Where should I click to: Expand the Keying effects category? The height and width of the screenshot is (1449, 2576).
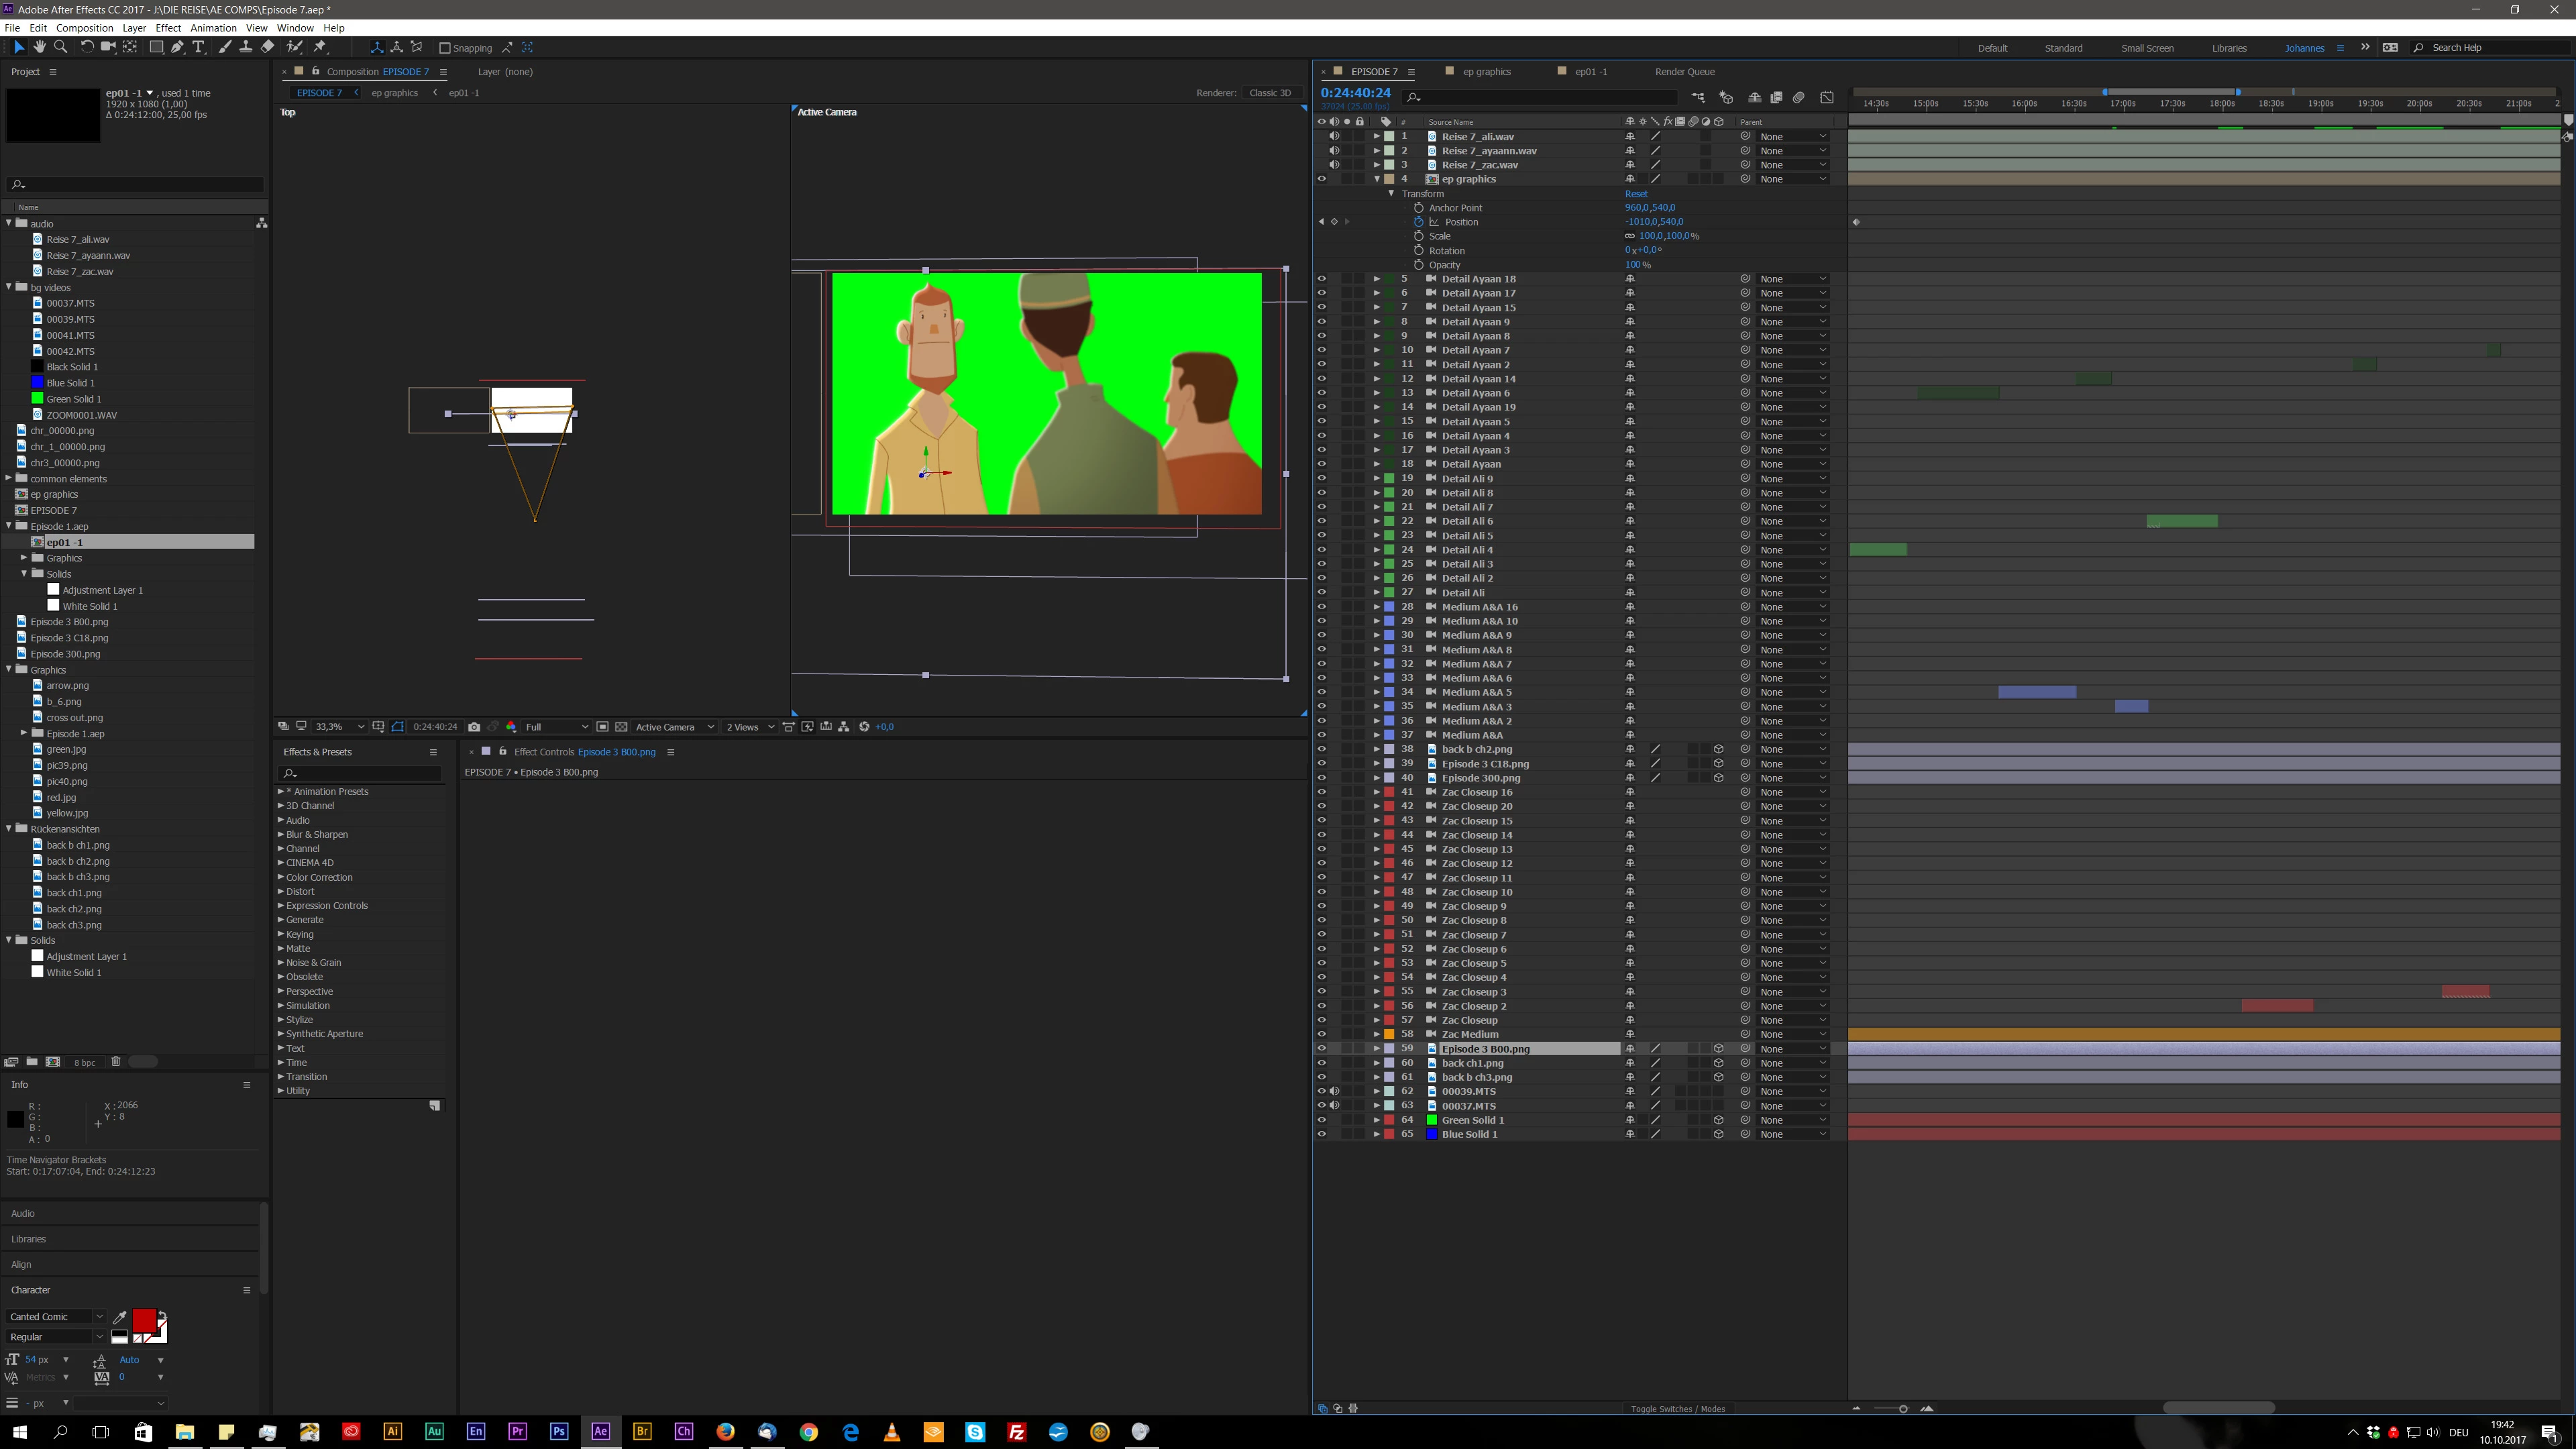[281, 934]
